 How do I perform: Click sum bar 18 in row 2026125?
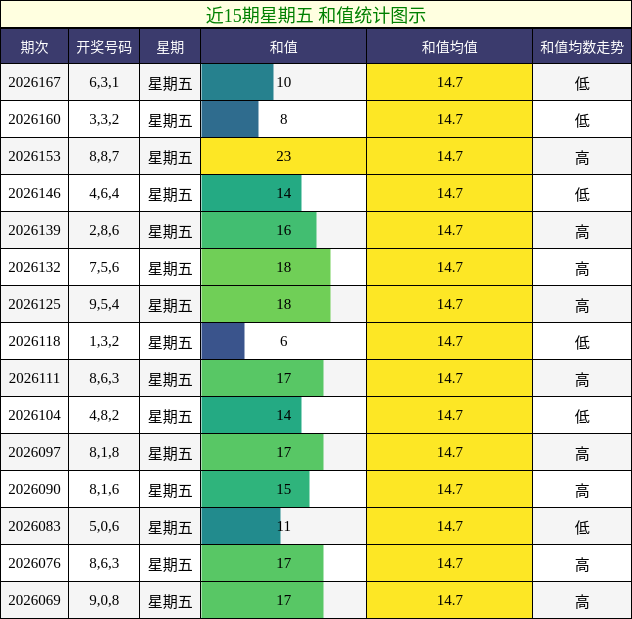(x=266, y=304)
